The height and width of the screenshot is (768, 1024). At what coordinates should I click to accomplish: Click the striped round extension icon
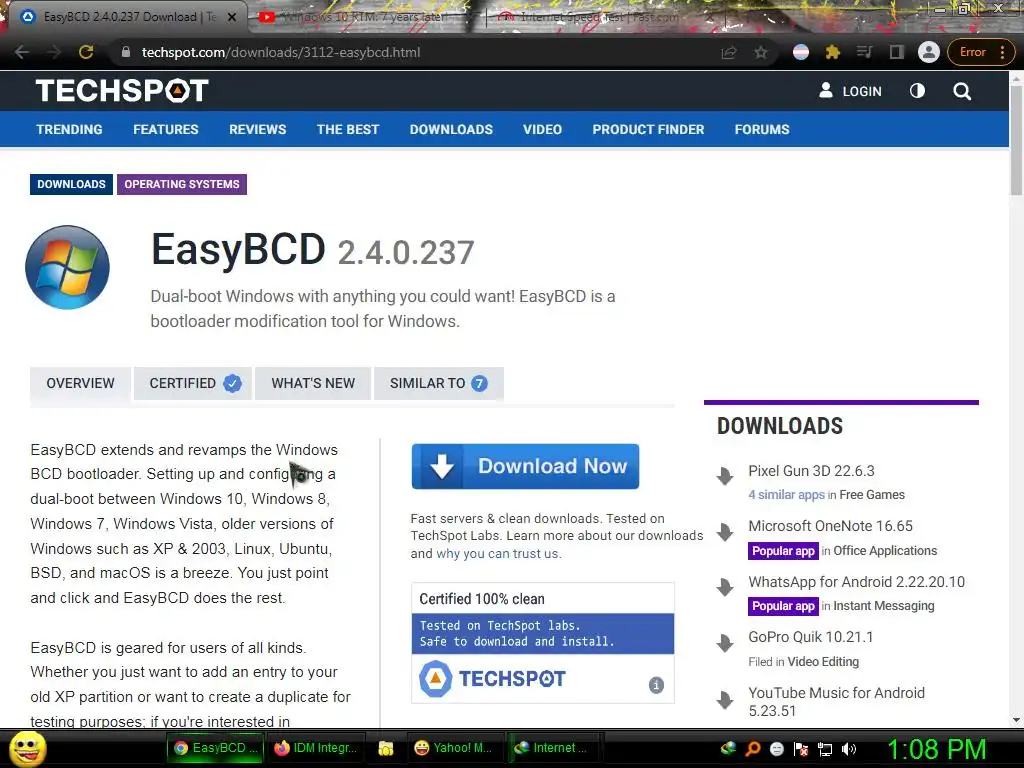coord(801,52)
